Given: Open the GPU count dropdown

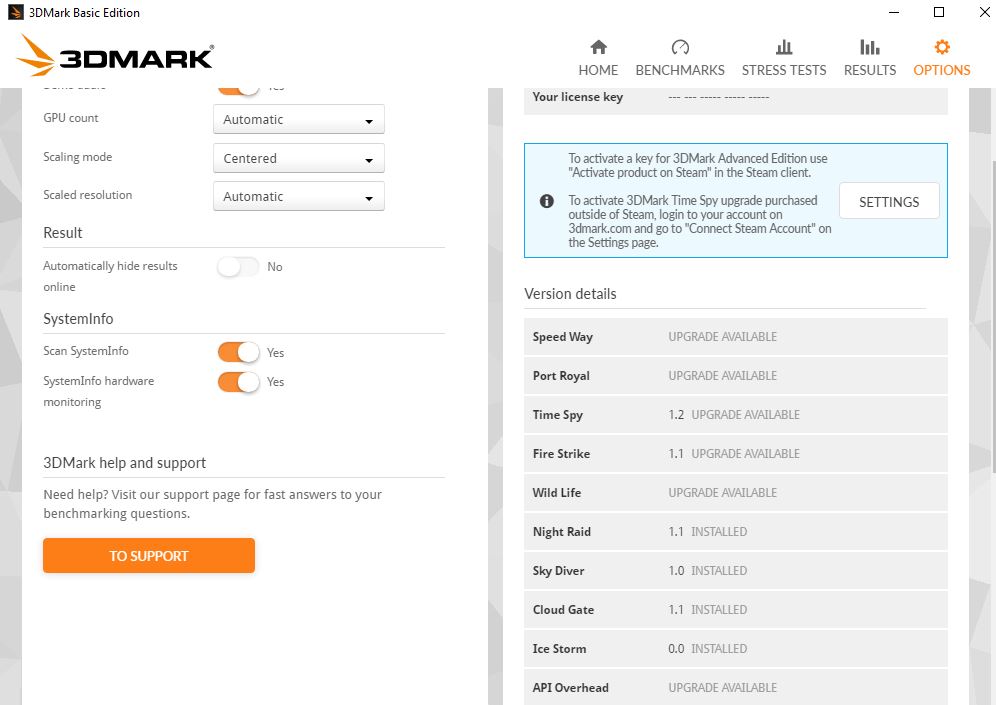Looking at the screenshot, I should coord(299,119).
